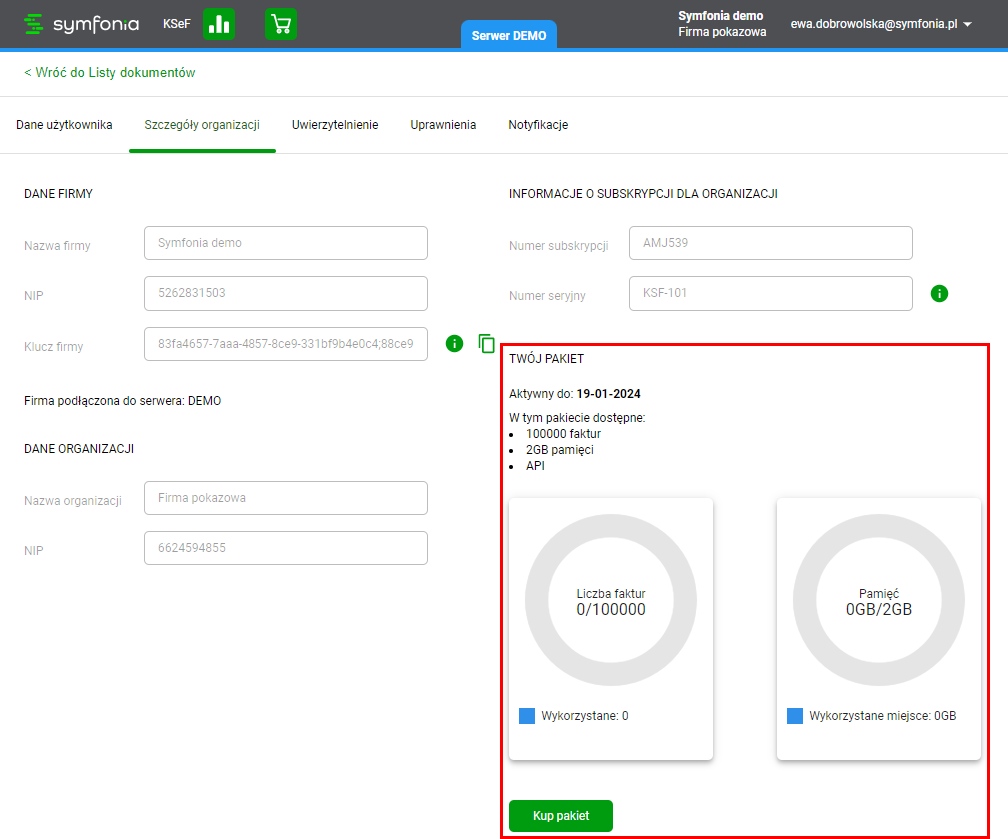Click the blue Wykorzystane: 0 legend swatch
Viewport: 1008px width, 839px height.
(x=527, y=716)
